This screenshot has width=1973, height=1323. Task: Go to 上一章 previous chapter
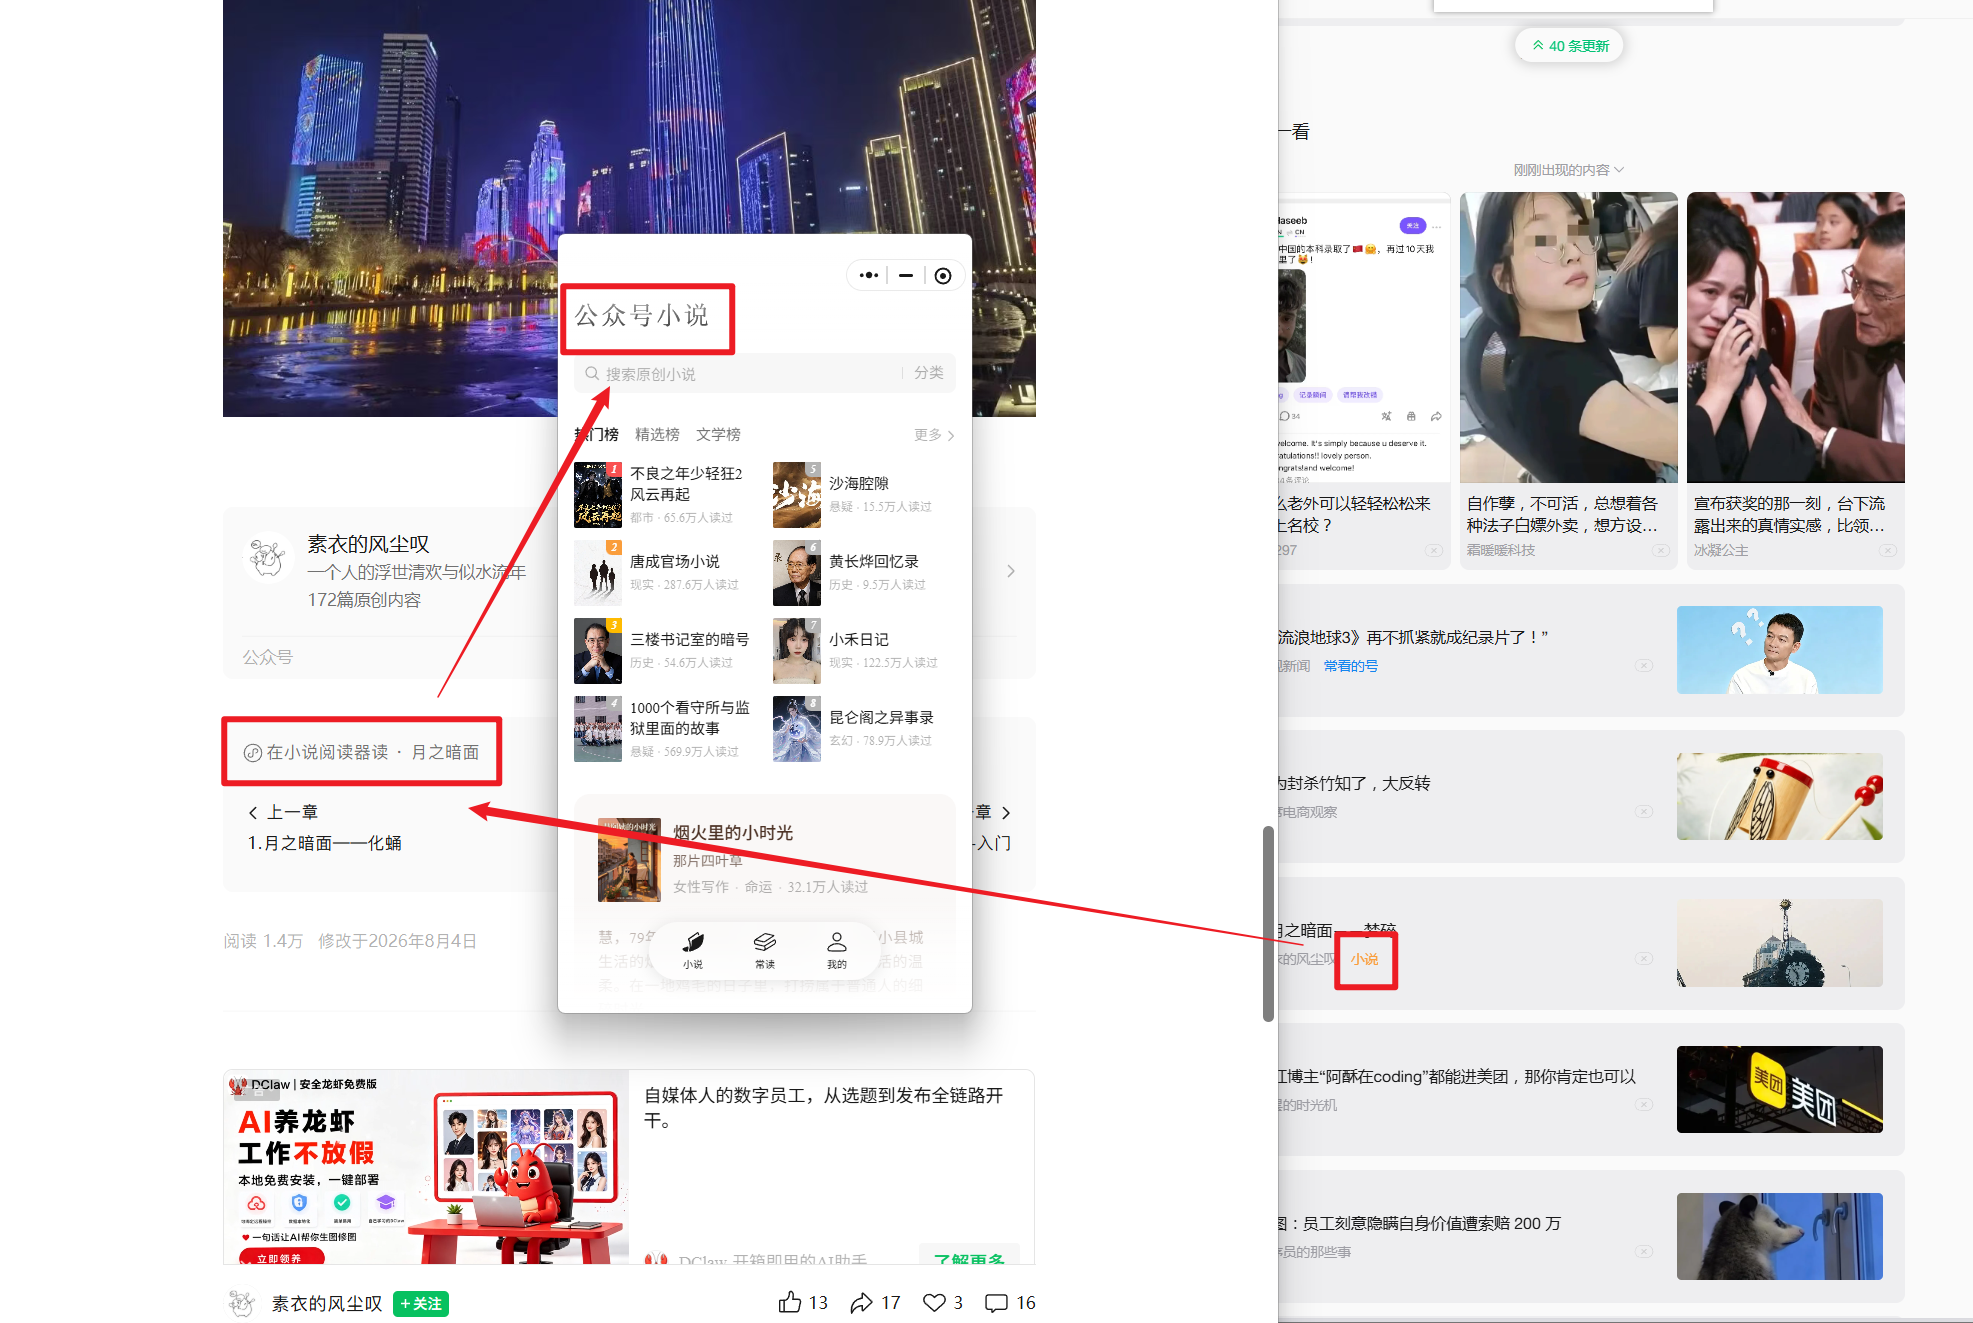283,812
